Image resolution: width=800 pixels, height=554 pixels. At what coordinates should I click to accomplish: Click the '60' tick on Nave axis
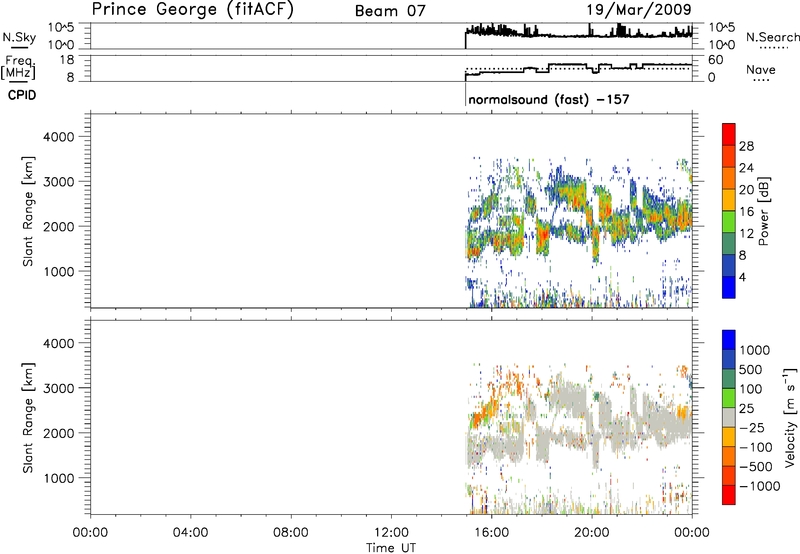[x=716, y=60]
